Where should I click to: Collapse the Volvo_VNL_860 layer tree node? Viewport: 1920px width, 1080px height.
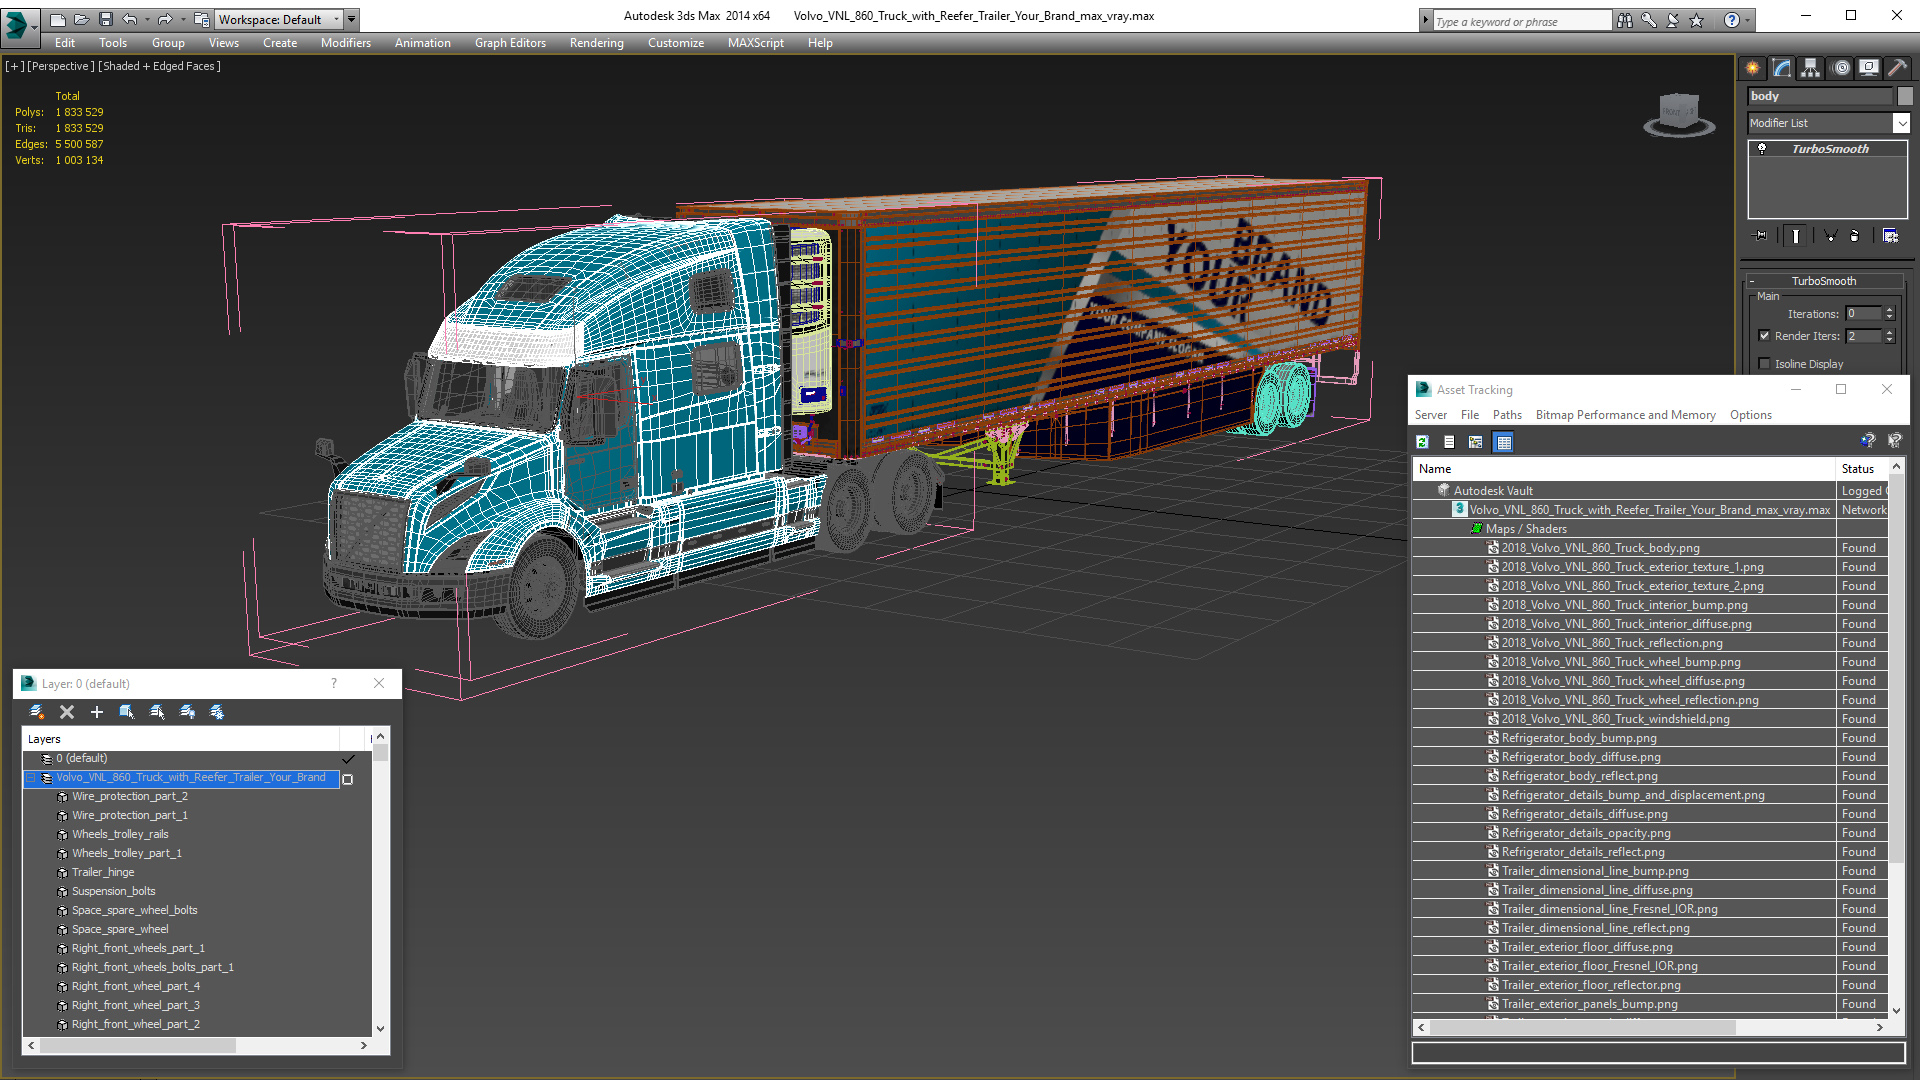click(30, 778)
